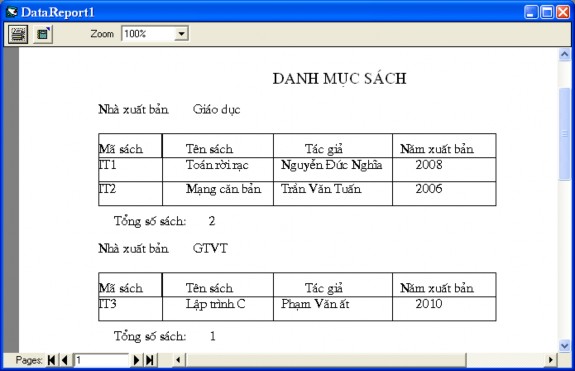Click the horizontal scrollbar left arrow
Image resolution: width=575 pixels, height=371 pixels.
[x=178, y=360]
